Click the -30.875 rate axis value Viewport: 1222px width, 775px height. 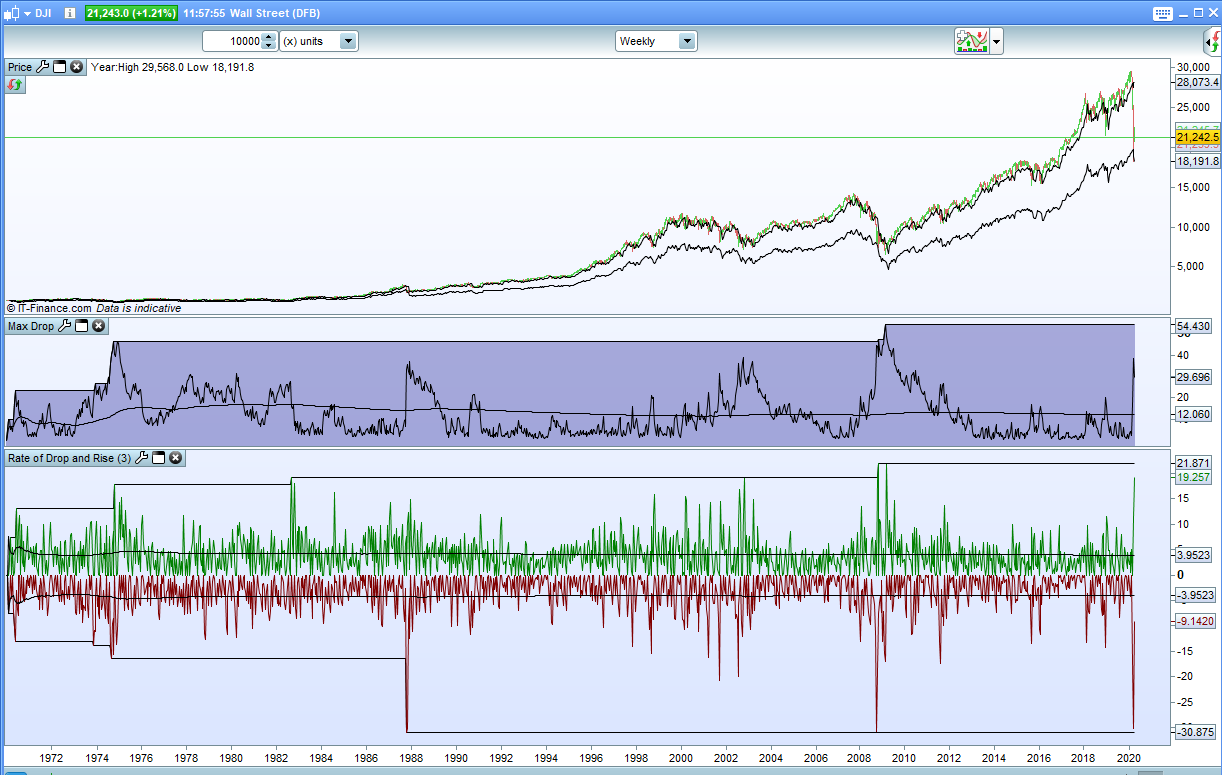click(1195, 733)
